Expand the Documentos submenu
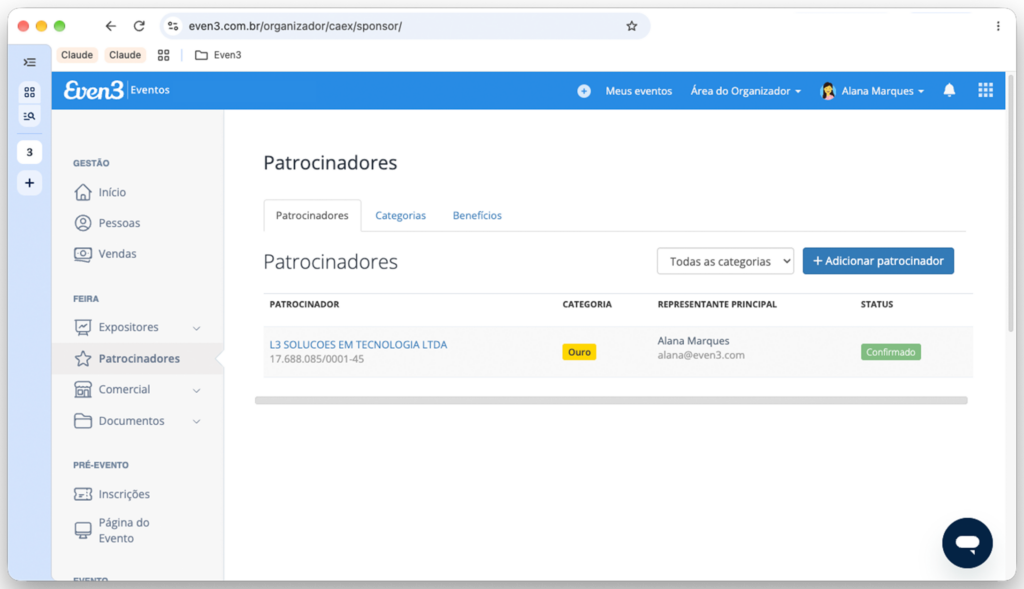 tap(197, 422)
